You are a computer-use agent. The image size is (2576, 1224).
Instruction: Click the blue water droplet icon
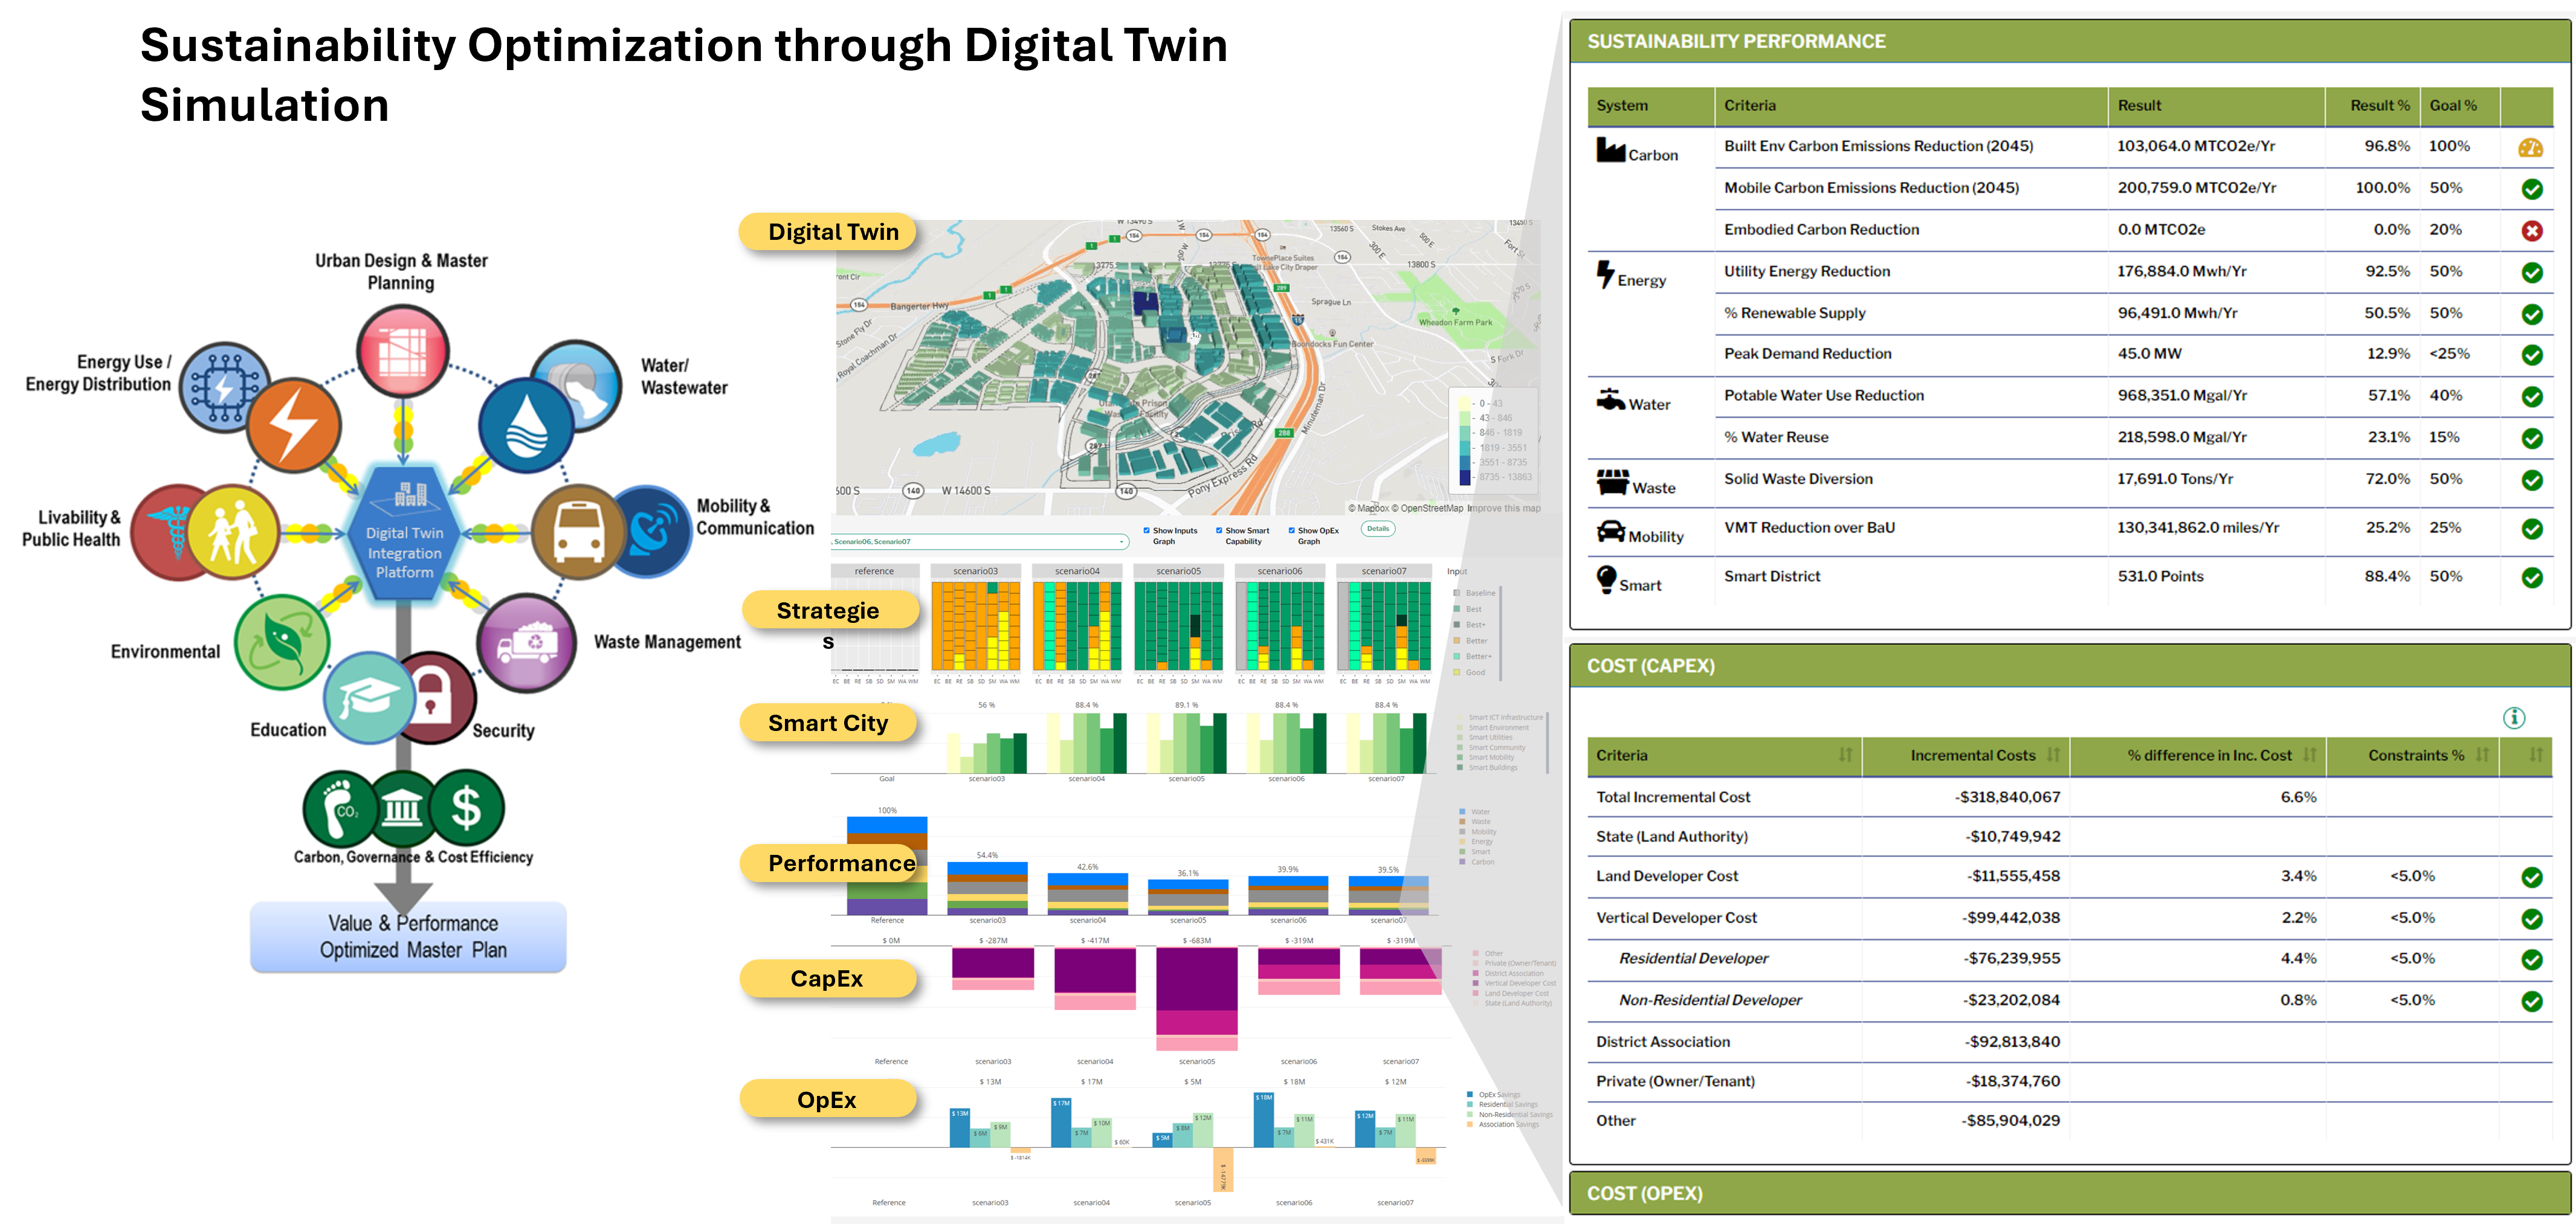(526, 425)
